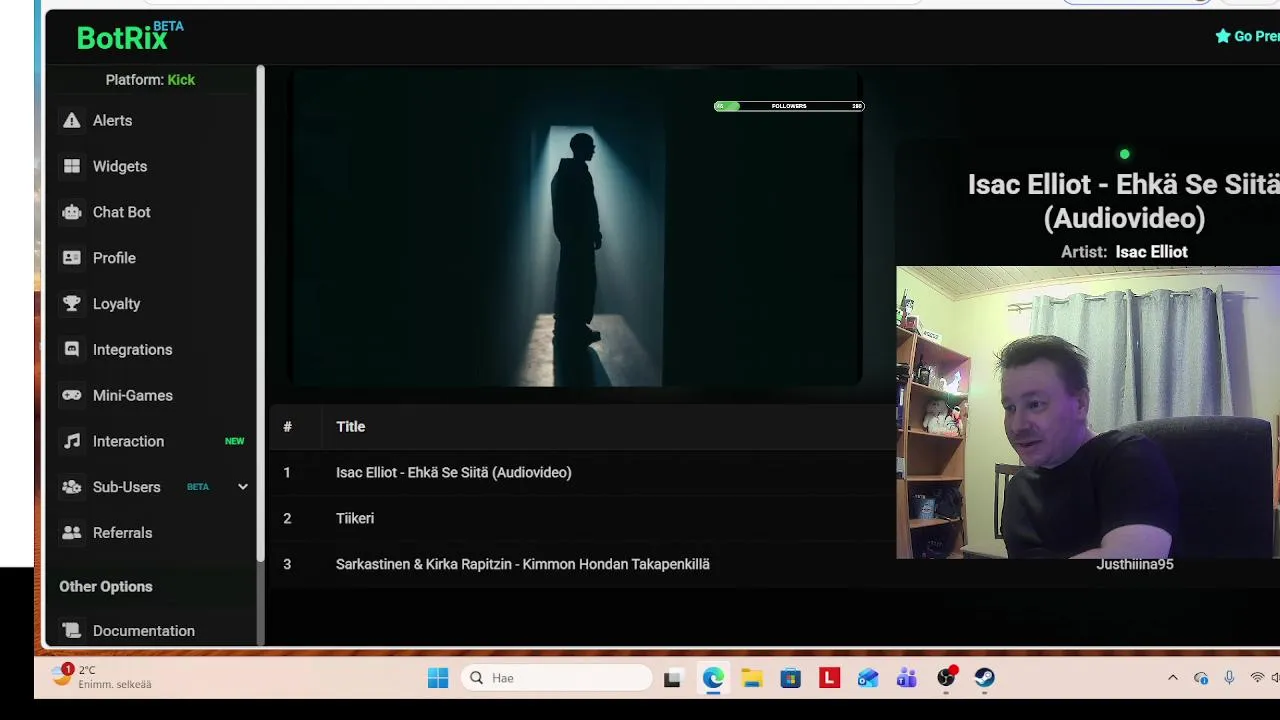1280x720 pixels.
Task: Click the followers progress bar on the video
Action: 789,106
